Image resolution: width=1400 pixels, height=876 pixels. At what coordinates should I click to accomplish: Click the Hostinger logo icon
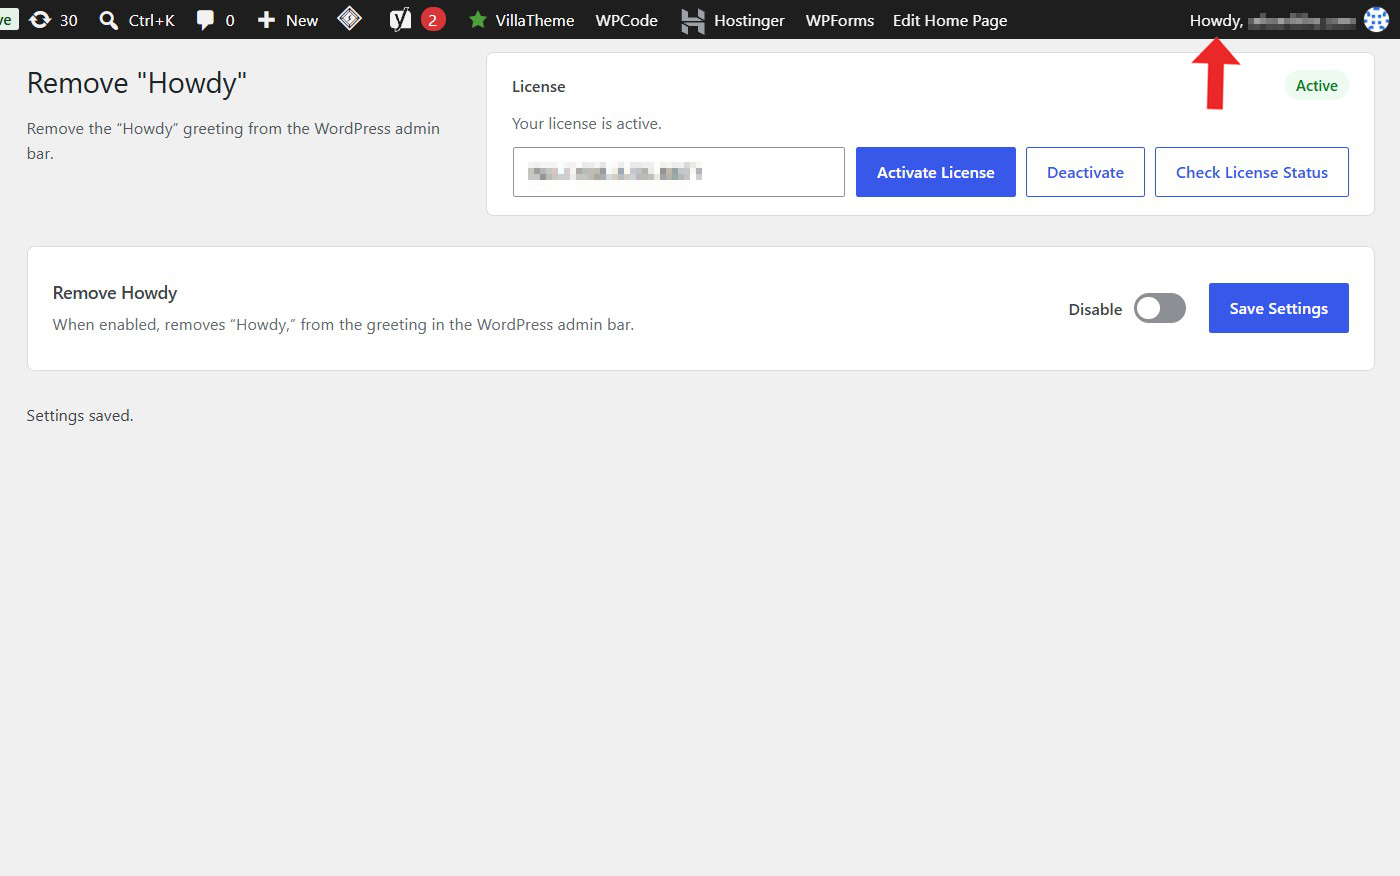693,20
